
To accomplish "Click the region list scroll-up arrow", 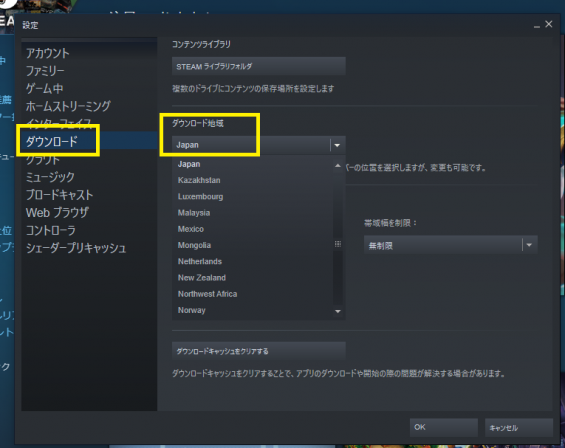I will click(338, 165).
